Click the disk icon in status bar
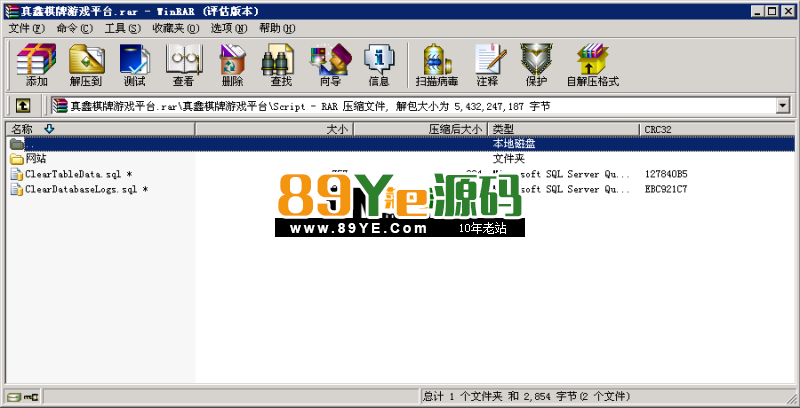The width and height of the screenshot is (800, 408). (x=15, y=396)
